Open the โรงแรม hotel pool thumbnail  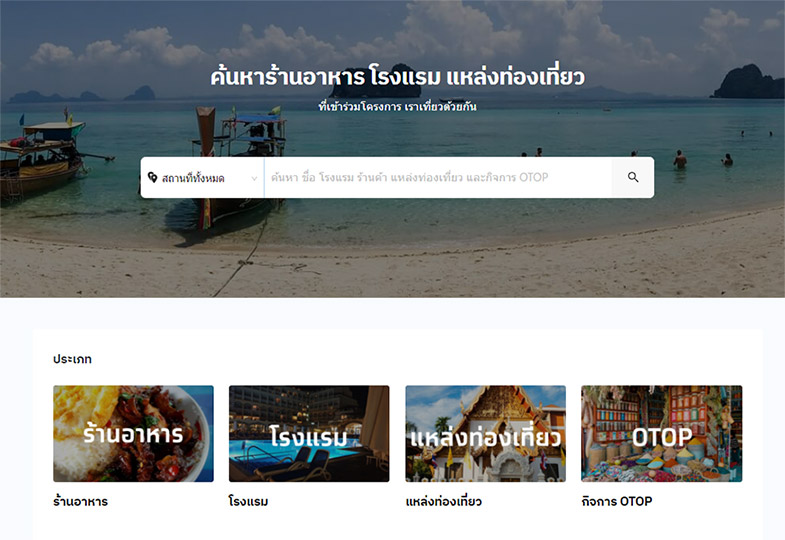click(309, 433)
